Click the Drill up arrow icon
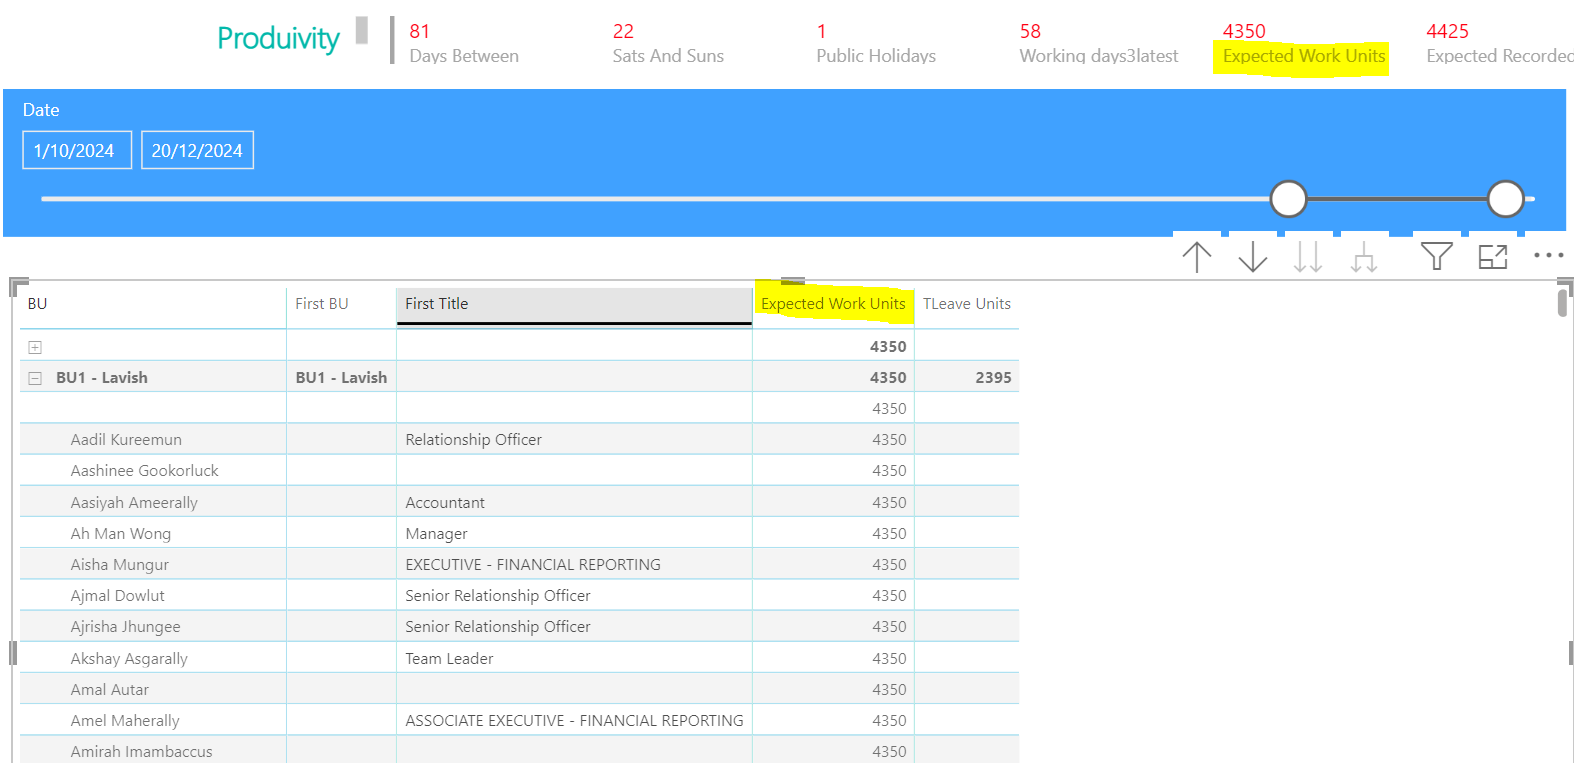 (1197, 257)
